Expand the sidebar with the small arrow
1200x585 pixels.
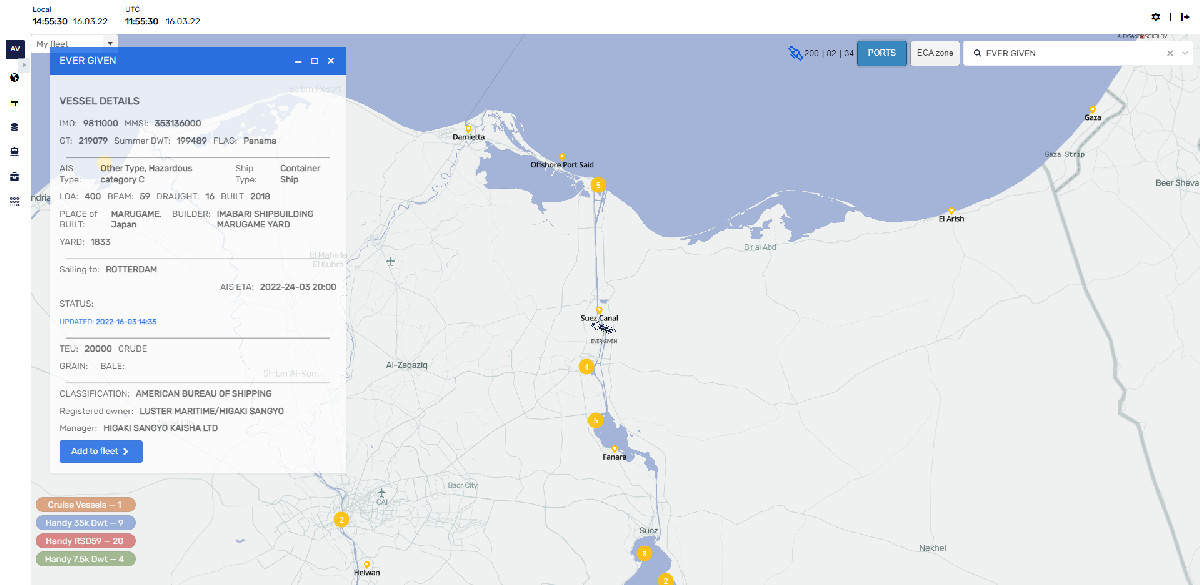(25, 65)
